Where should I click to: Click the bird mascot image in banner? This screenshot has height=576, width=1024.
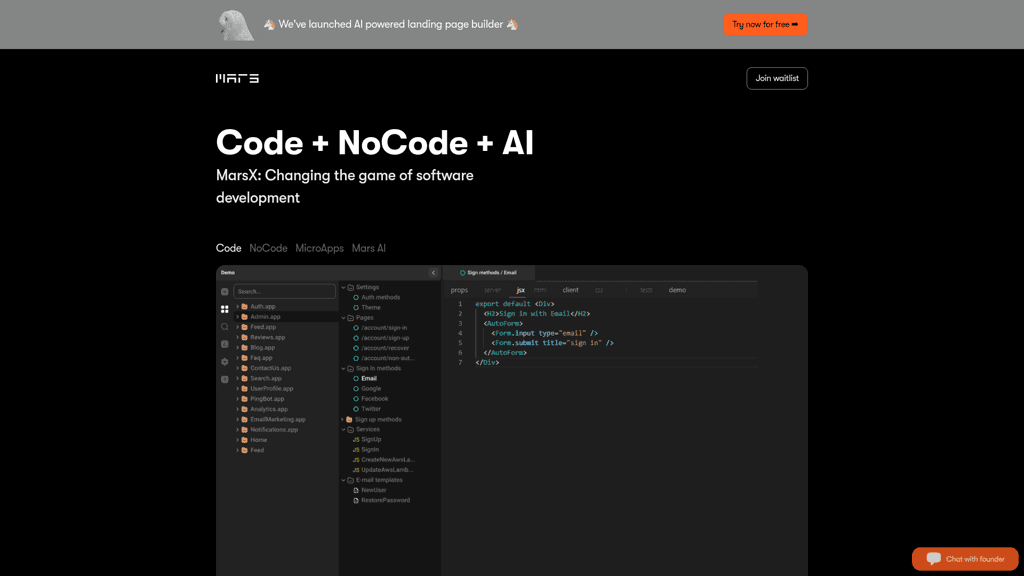tap(236, 25)
